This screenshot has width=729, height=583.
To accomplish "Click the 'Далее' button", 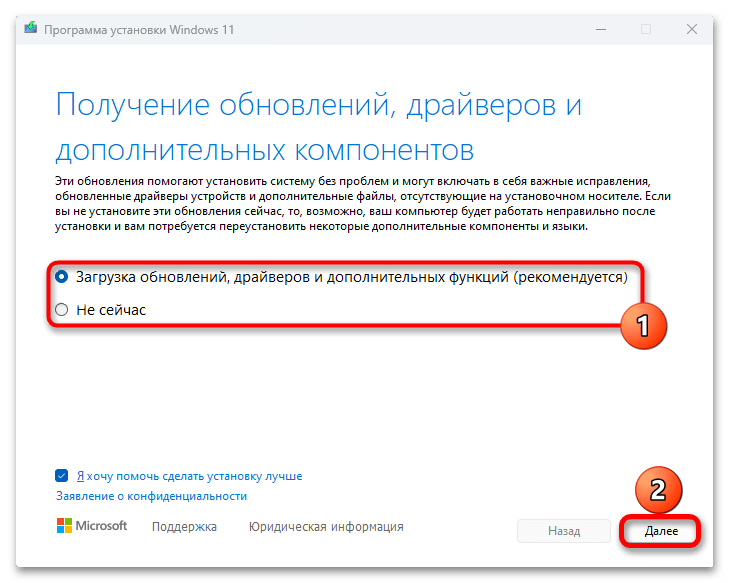I will [x=661, y=531].
